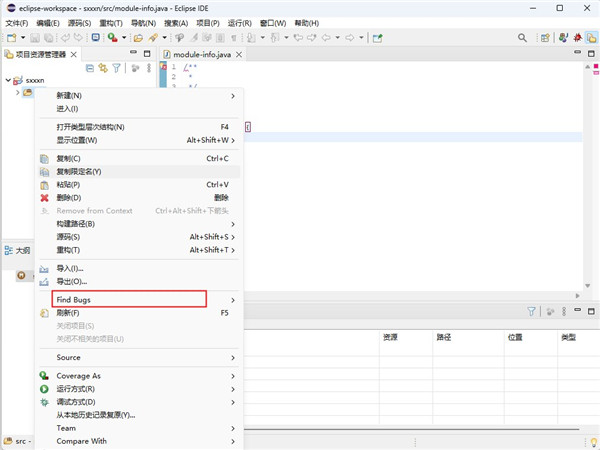The image size is (600, 450).
Task: Click the Coverage As icon
Action: pyautogui.click(x=44, y=376)
